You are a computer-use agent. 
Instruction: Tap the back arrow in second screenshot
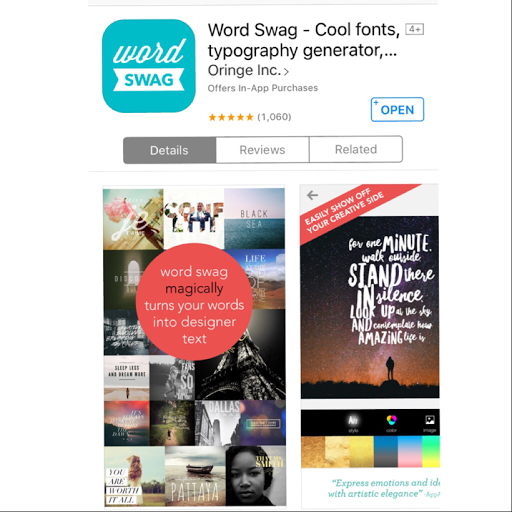point(312,195)
